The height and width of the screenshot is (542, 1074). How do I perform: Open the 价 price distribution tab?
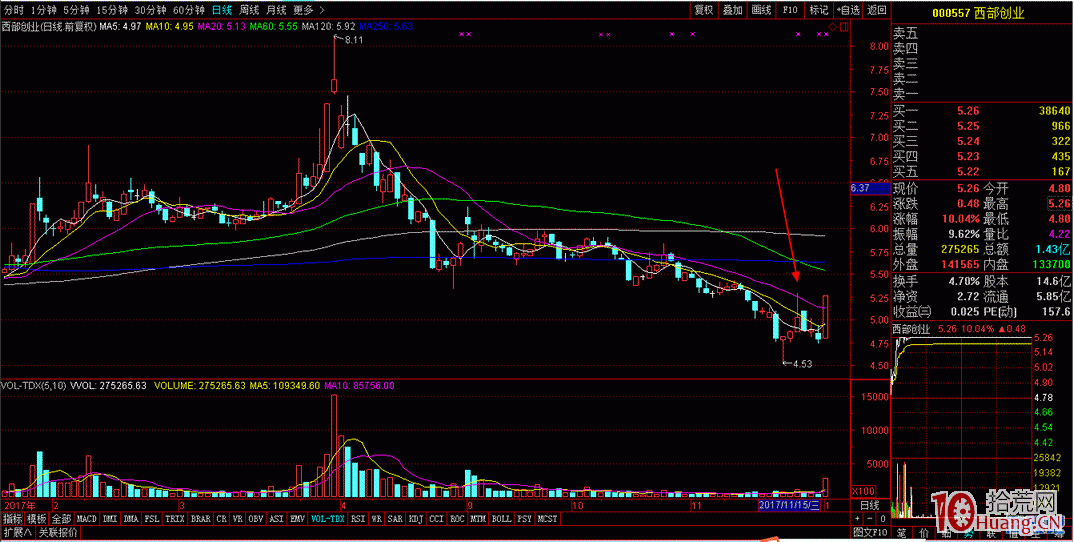click(924, 532)
